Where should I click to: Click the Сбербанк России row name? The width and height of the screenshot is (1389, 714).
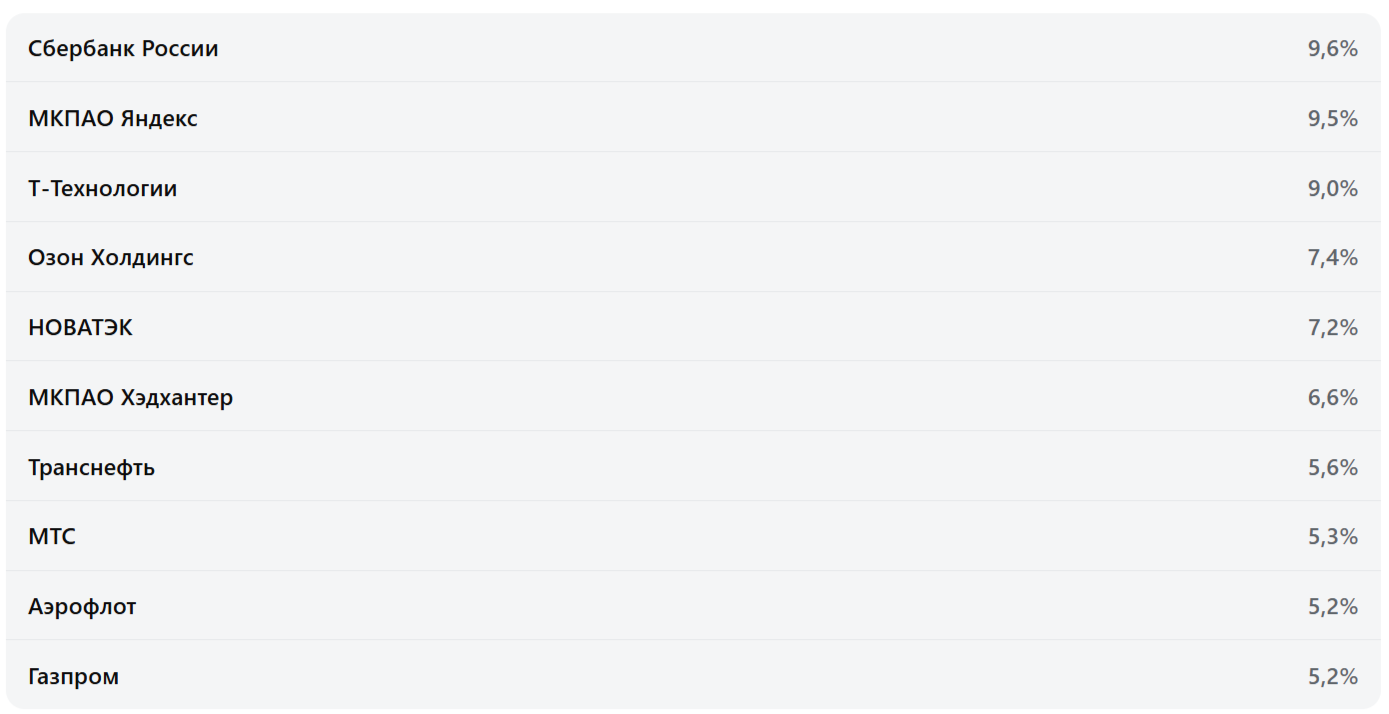(x=123, y=49)
